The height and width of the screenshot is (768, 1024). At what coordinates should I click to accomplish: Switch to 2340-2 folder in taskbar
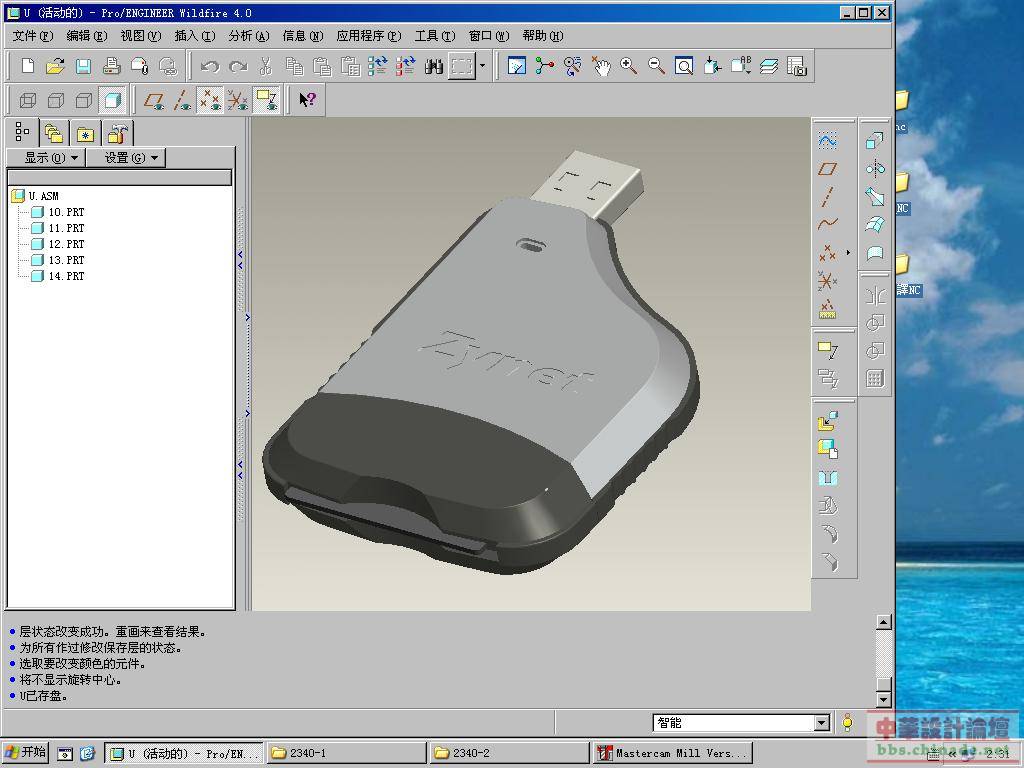pos(509,753)
